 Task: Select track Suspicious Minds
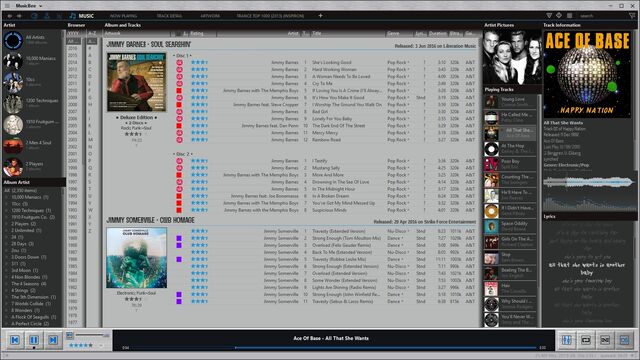click(329, 210)
